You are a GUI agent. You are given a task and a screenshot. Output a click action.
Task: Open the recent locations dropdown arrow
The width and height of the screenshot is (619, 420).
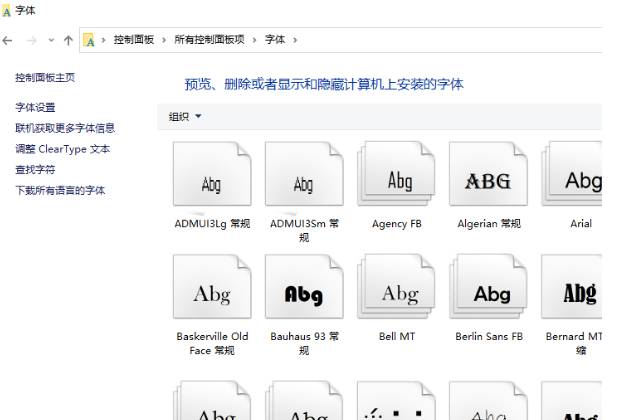coord(51,40)
